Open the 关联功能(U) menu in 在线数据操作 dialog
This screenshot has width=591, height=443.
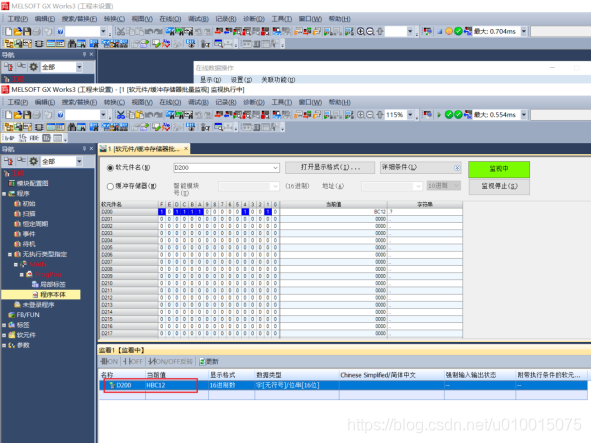(278, 80)
